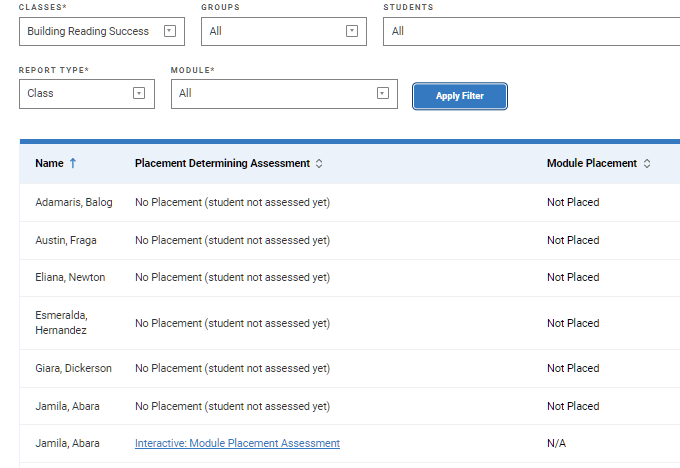Click the Module Placement column header

[592, 164]
